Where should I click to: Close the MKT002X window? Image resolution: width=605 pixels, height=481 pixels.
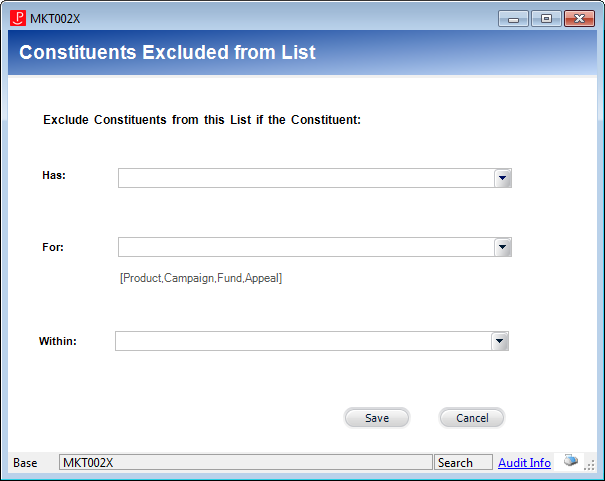click(579, 19)
